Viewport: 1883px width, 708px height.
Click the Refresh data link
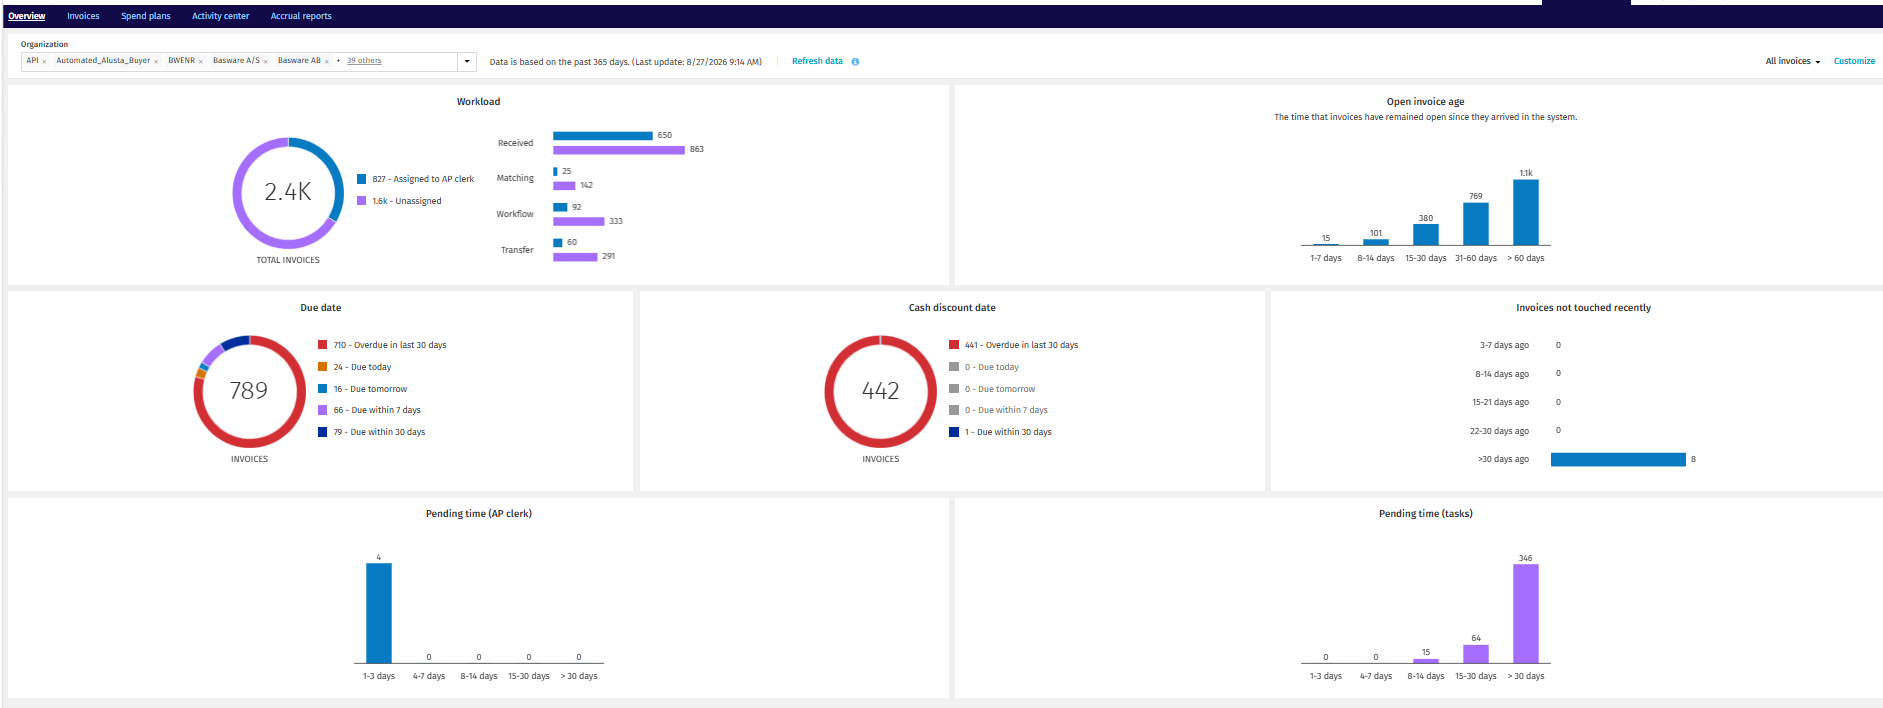817,61
